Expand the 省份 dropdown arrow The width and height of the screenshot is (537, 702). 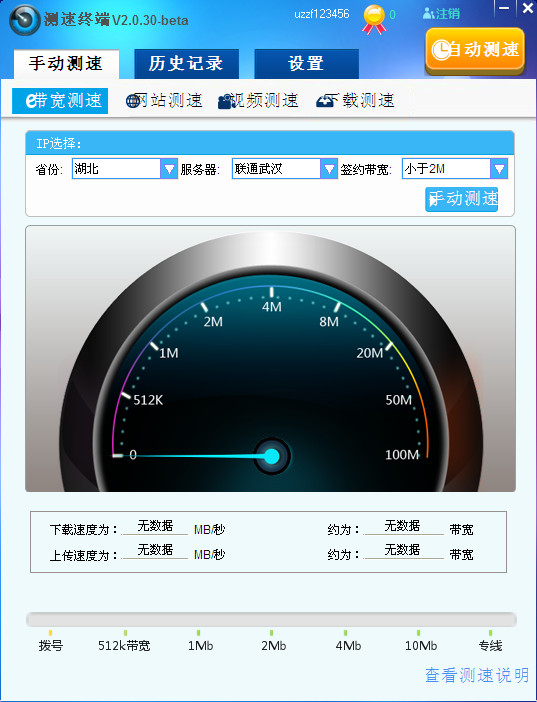tap(169, 169)
